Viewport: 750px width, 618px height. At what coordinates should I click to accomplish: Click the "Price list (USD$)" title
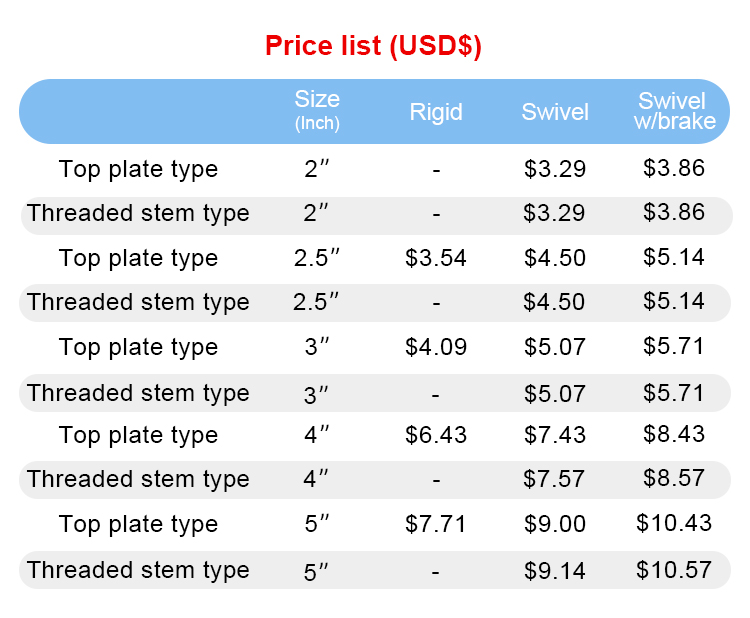(x=373, y=46)
